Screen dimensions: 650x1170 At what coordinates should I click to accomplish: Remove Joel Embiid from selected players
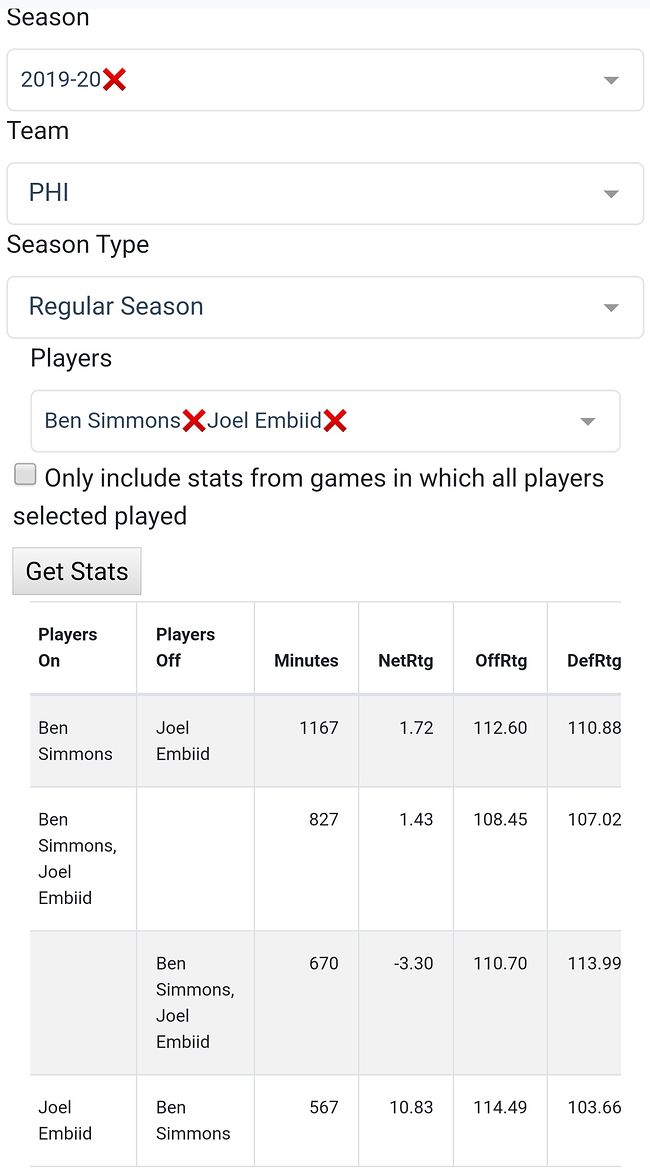335,421
